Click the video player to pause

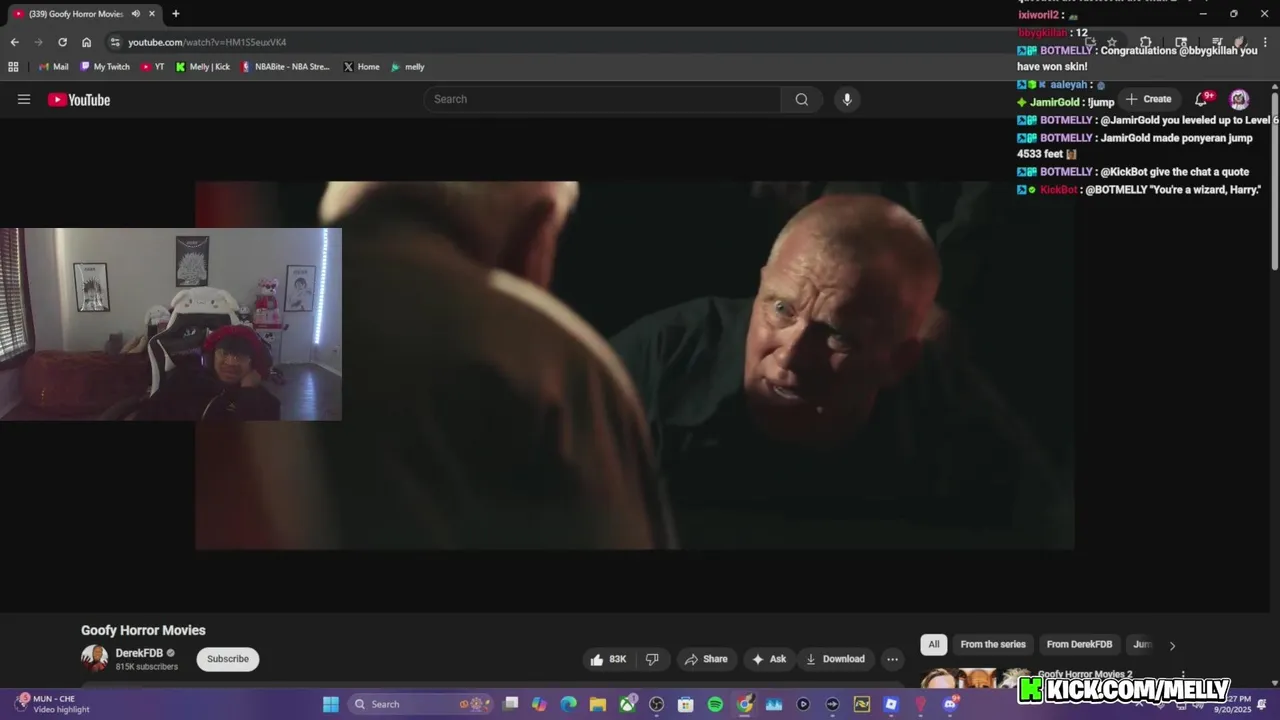pyautogui.click(x=635, y=365)
